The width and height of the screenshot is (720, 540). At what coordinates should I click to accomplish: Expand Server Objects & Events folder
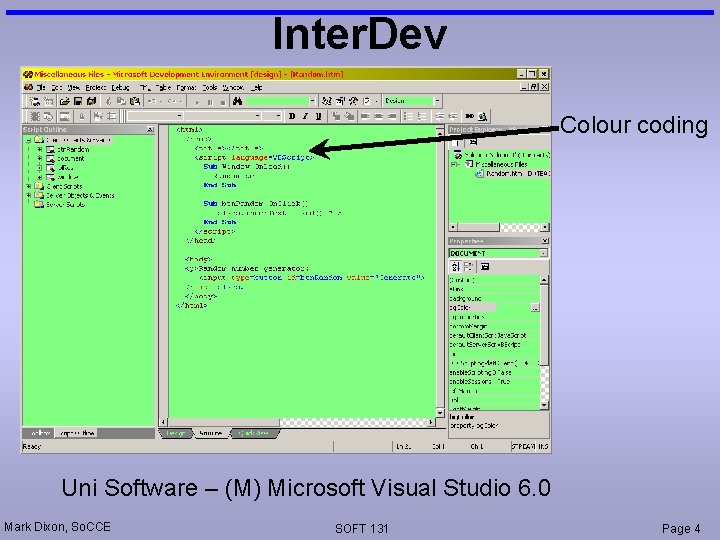point(29,195)
